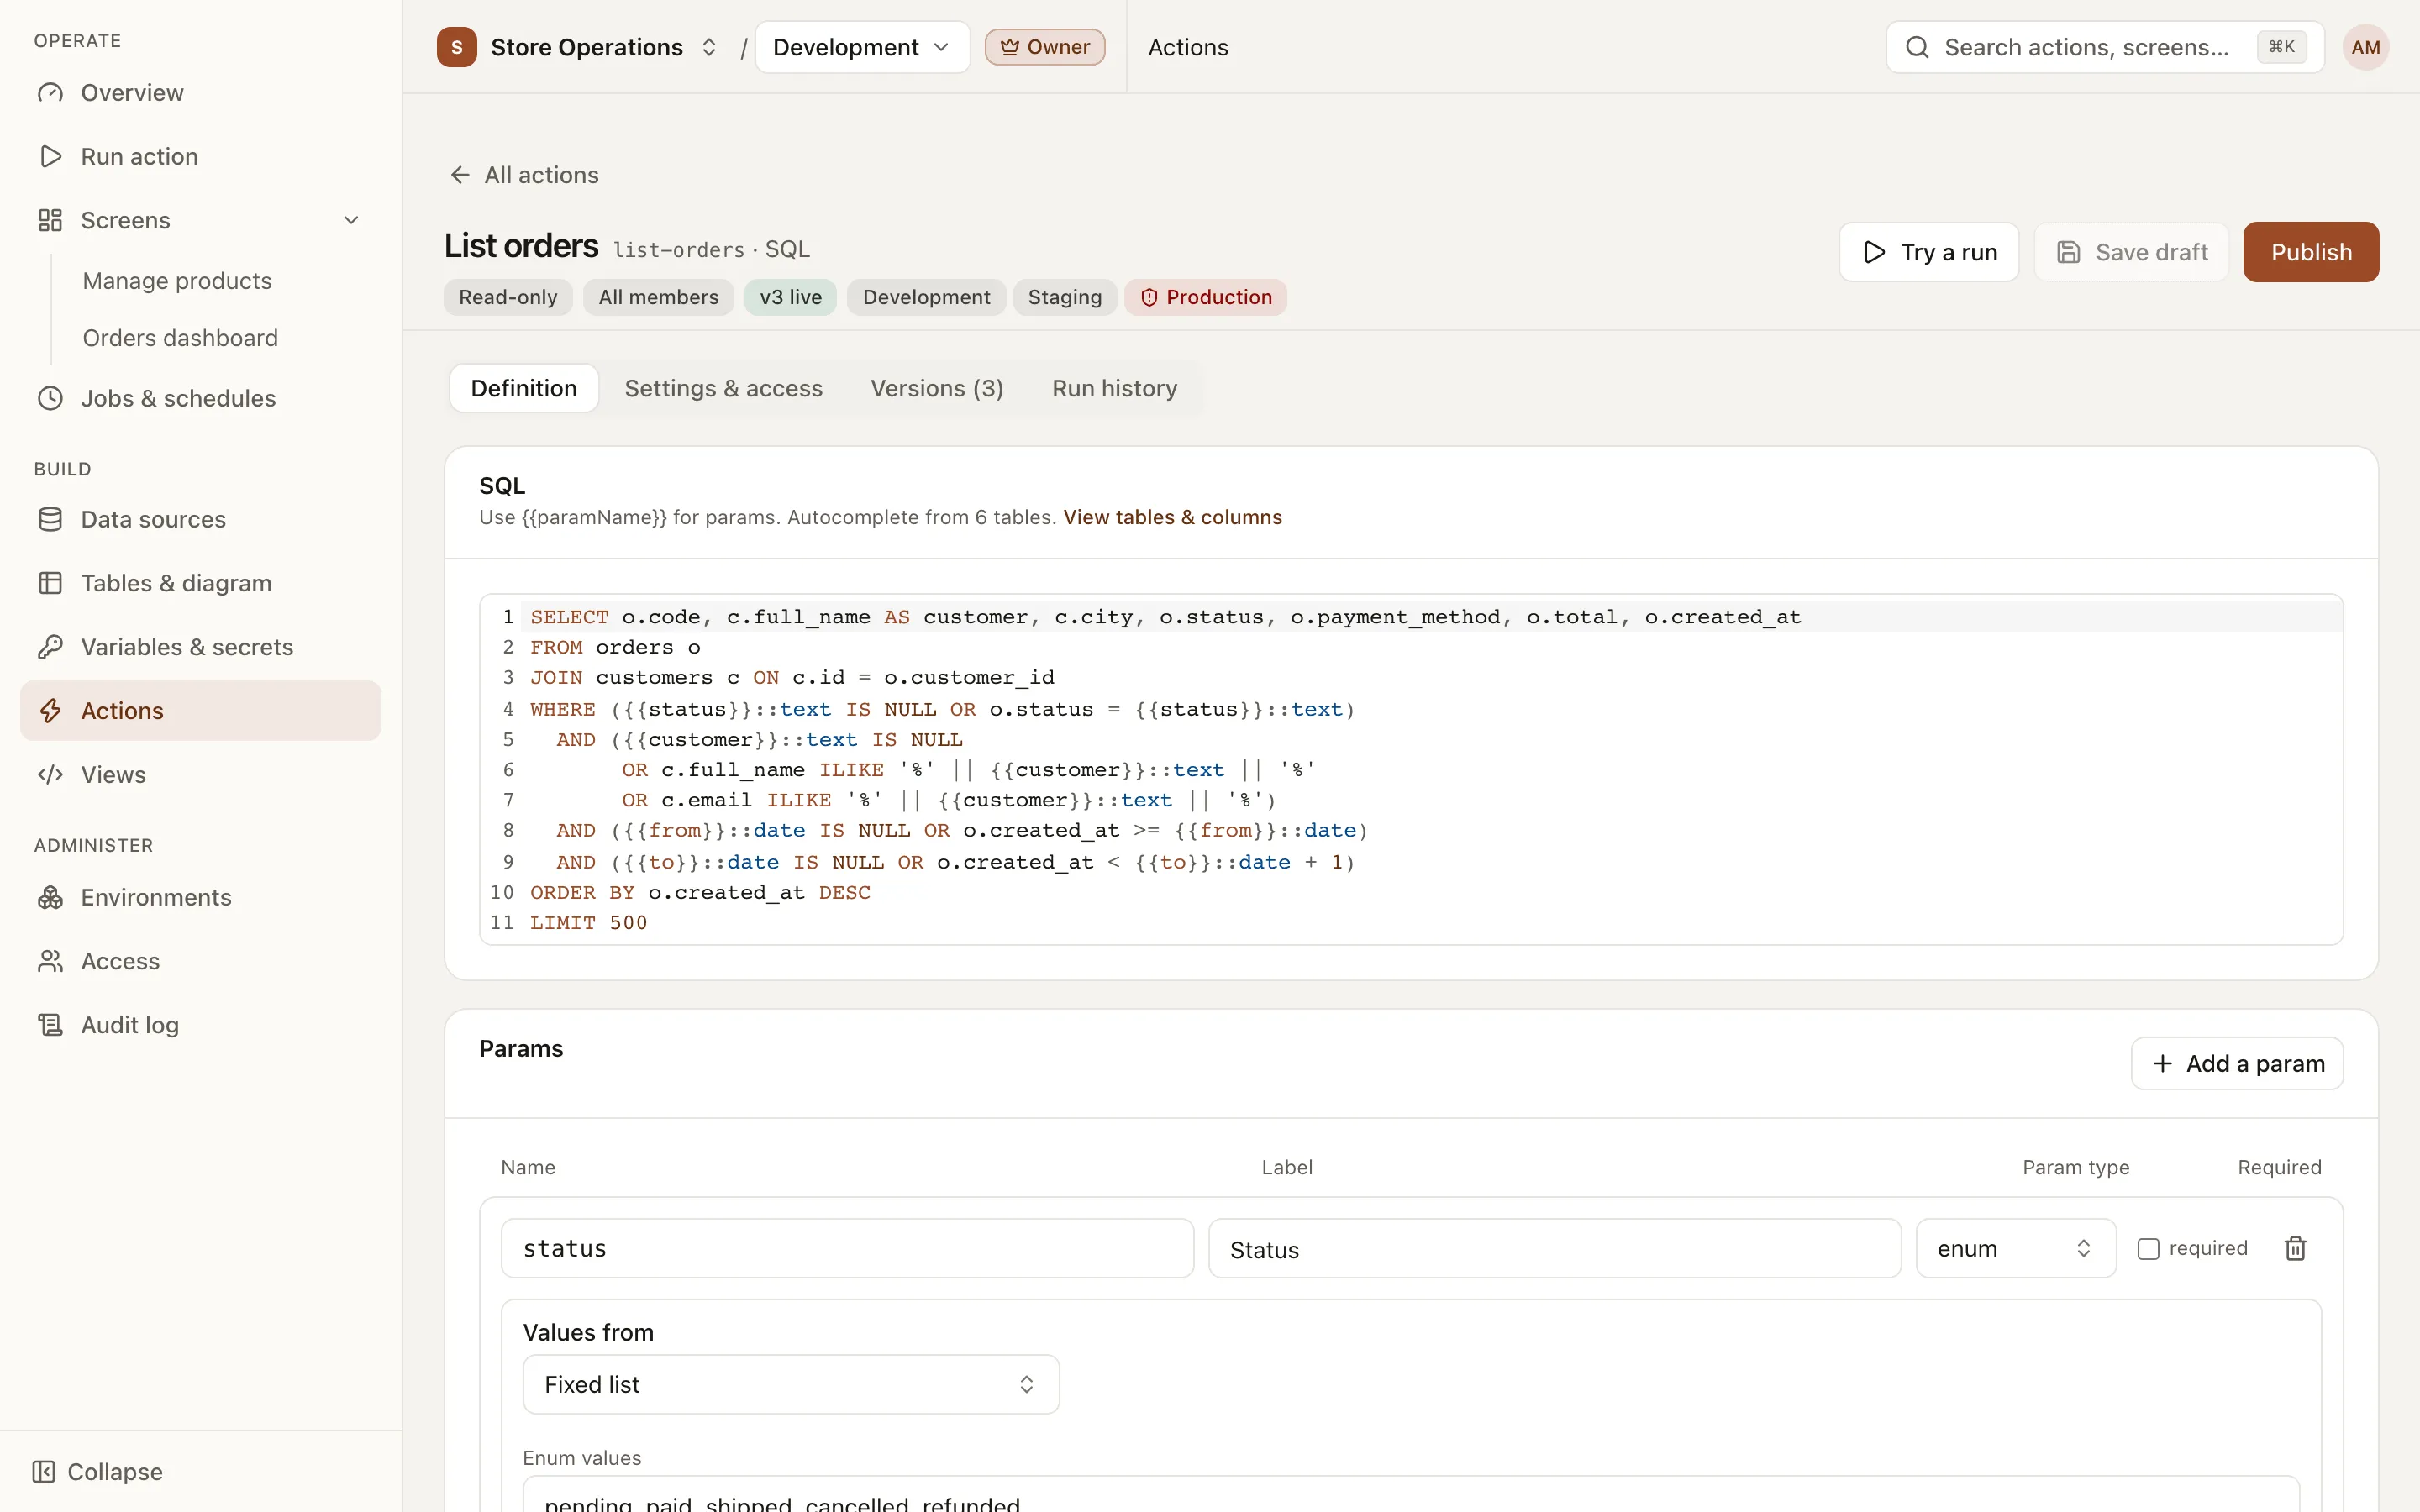Open the enum param type selector
This screenshot has width=2420, height=1512.
coord(2015,1248)
